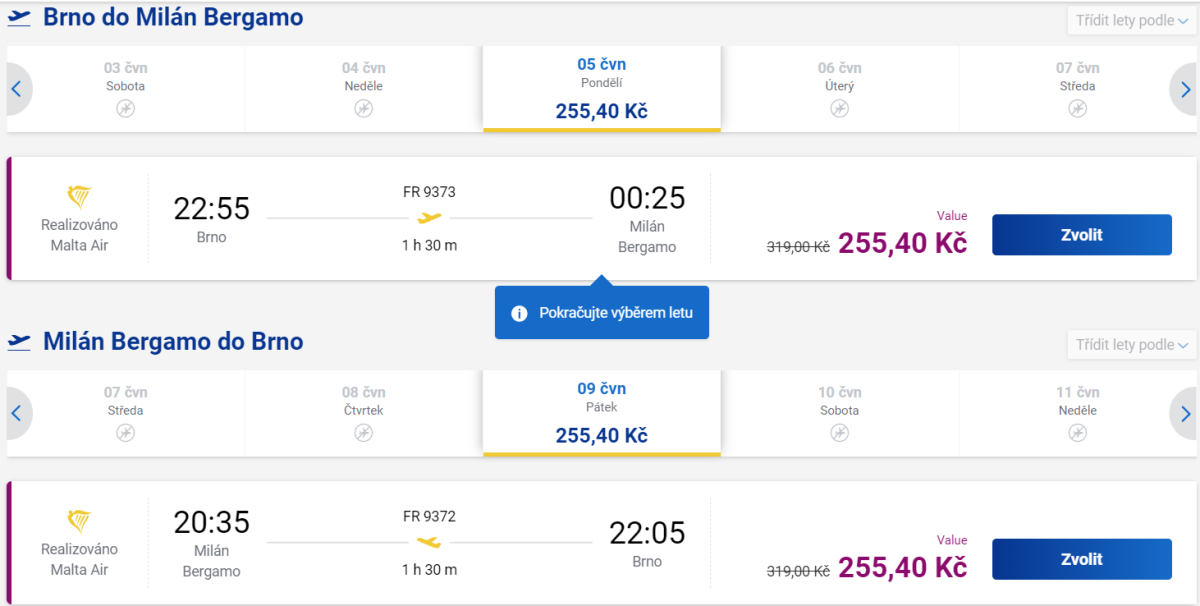
Task: Click next dates arrow for Milán Bergamo to Brno
Action: pos(1185,413)
